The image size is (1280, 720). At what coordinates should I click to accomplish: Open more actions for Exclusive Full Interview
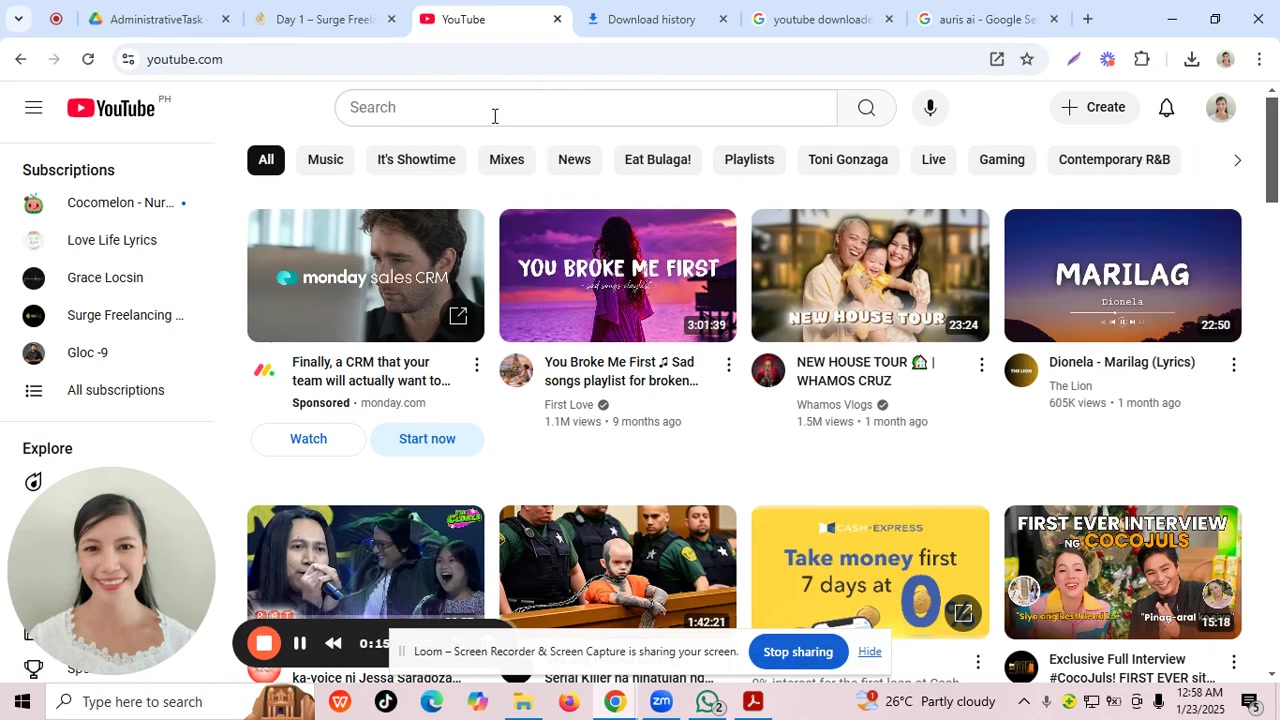(1233, 662)
